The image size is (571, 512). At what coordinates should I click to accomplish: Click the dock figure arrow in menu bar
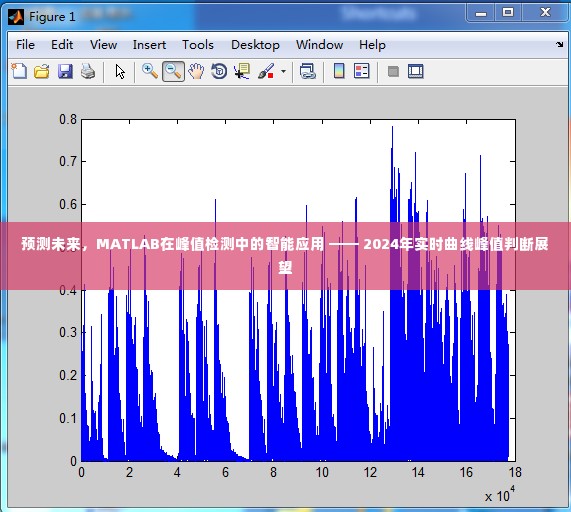tap(559, 44)
